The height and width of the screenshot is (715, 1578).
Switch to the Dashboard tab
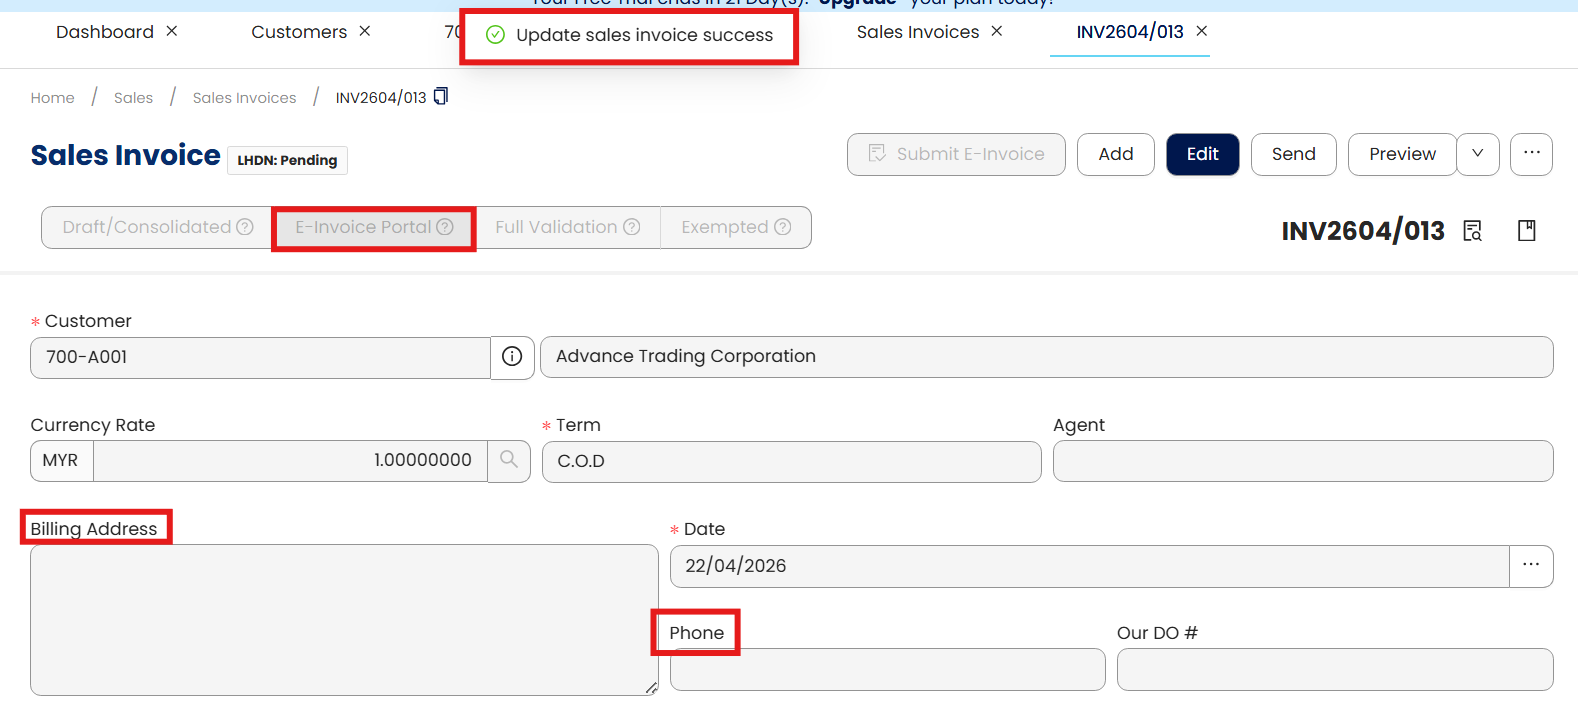pos(104,32)
